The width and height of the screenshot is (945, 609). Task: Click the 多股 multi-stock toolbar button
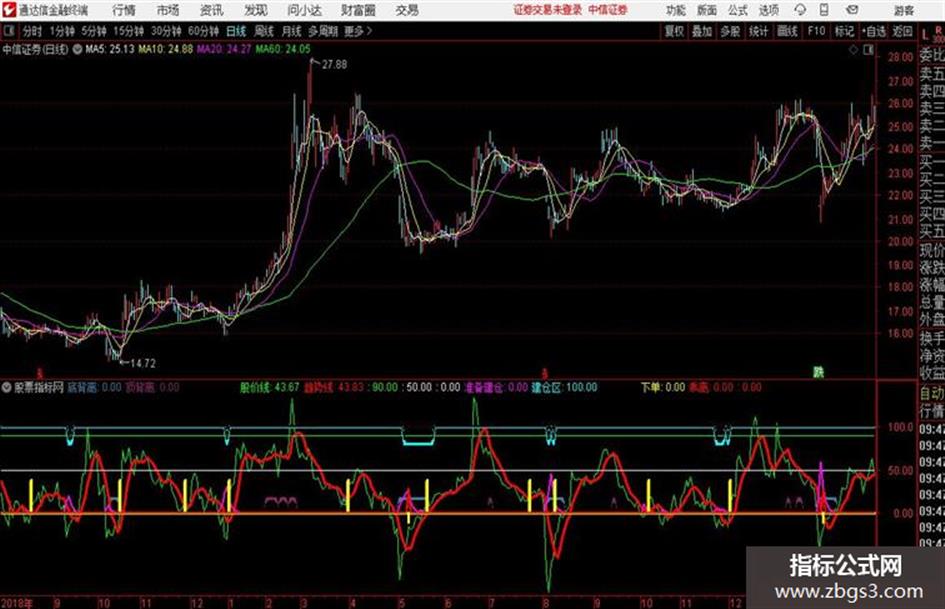[730, 31]
